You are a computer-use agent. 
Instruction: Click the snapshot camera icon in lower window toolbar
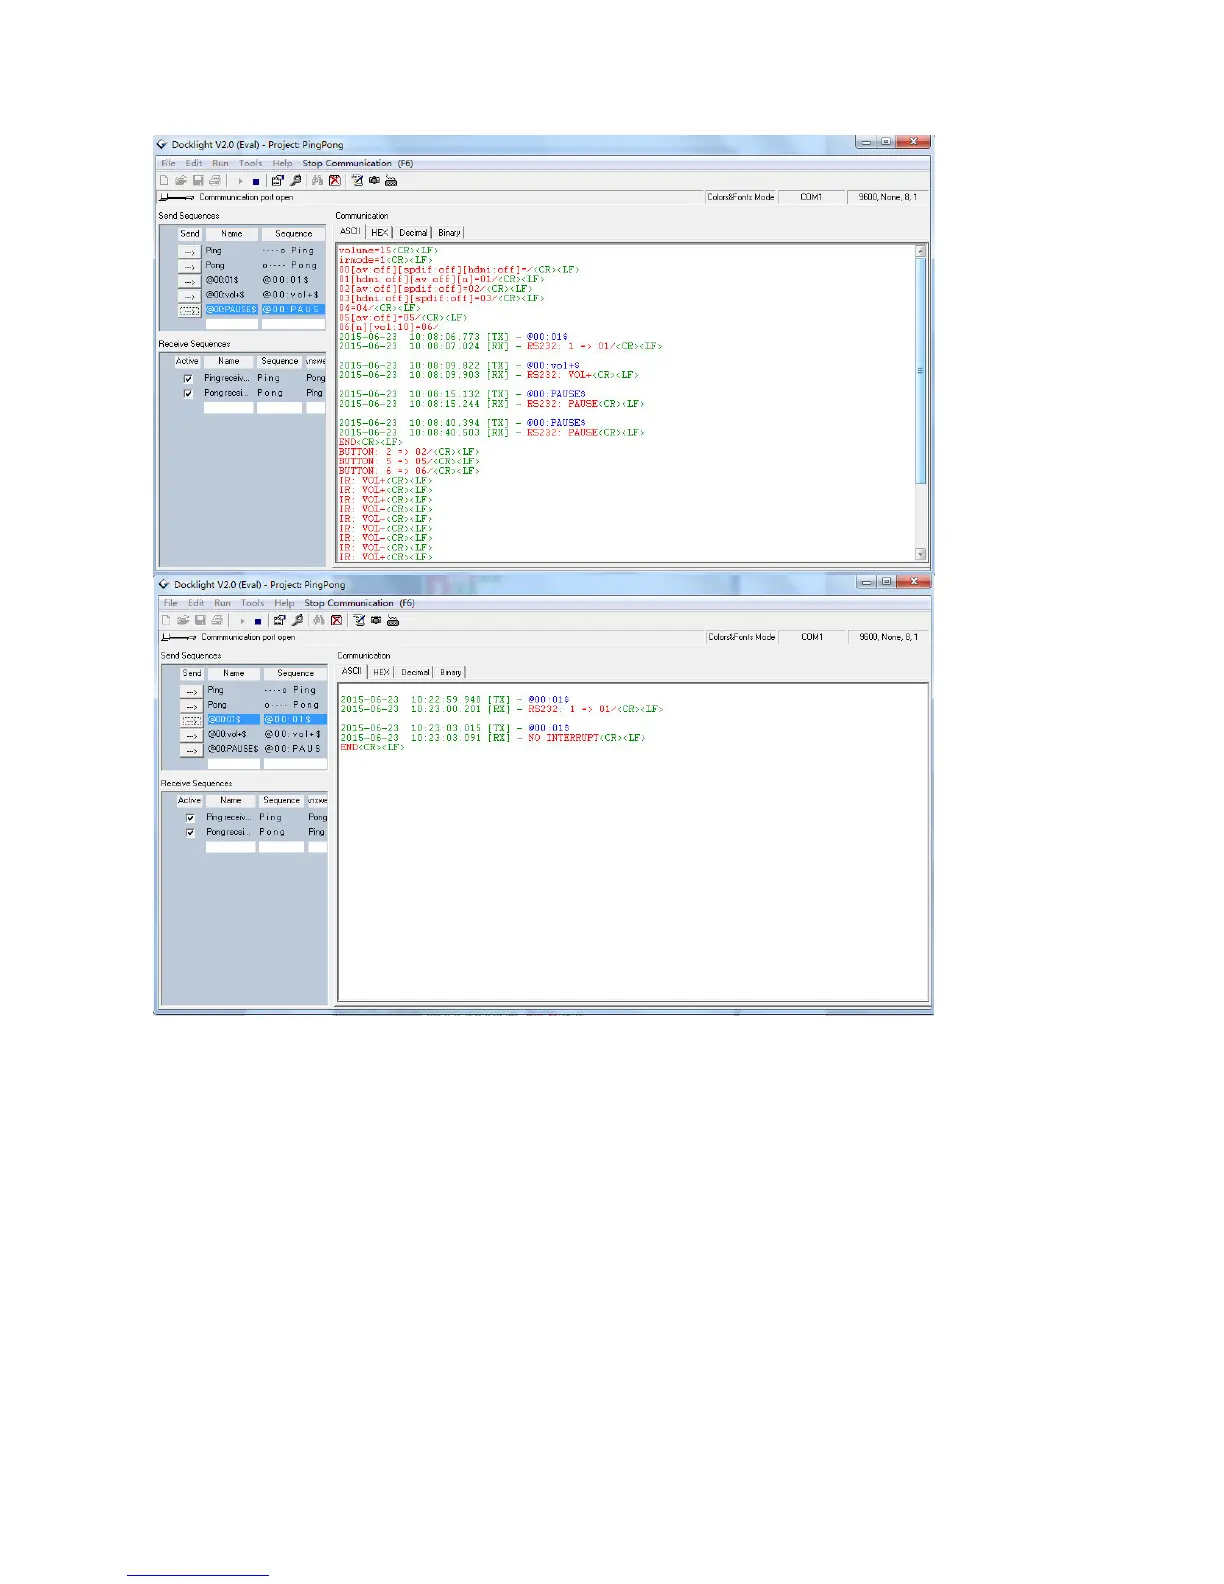pyautogui.click(x=376, y=621)
